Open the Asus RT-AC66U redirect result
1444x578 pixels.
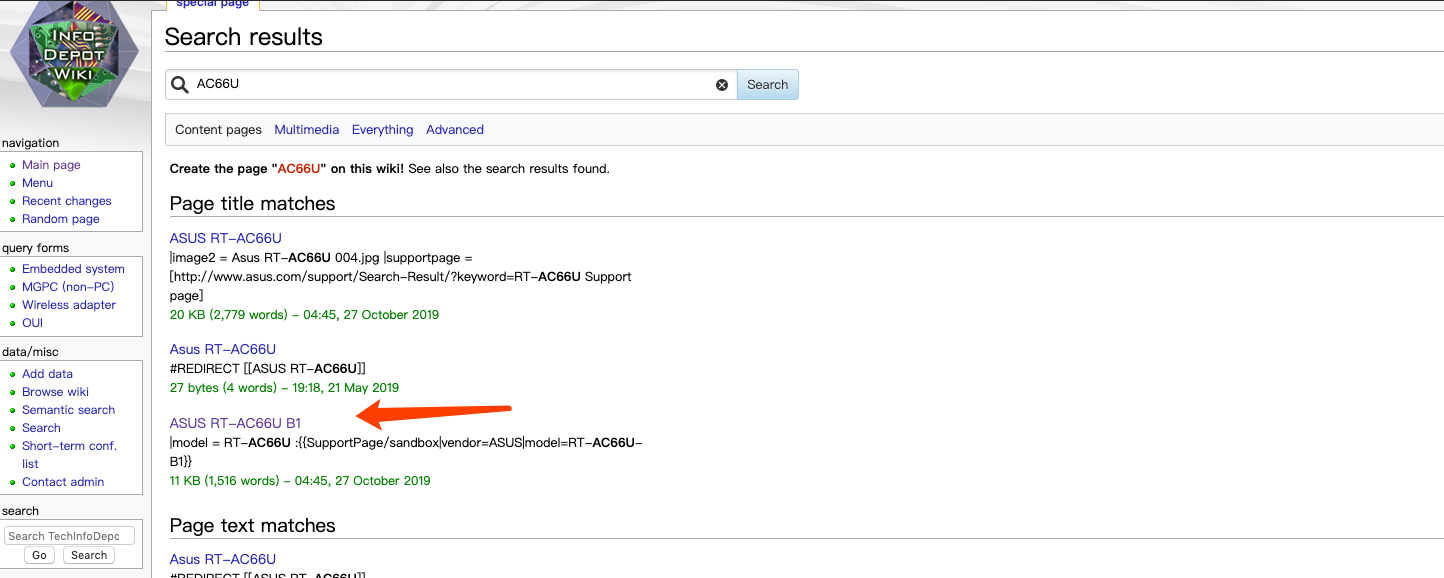click(223, 349)
